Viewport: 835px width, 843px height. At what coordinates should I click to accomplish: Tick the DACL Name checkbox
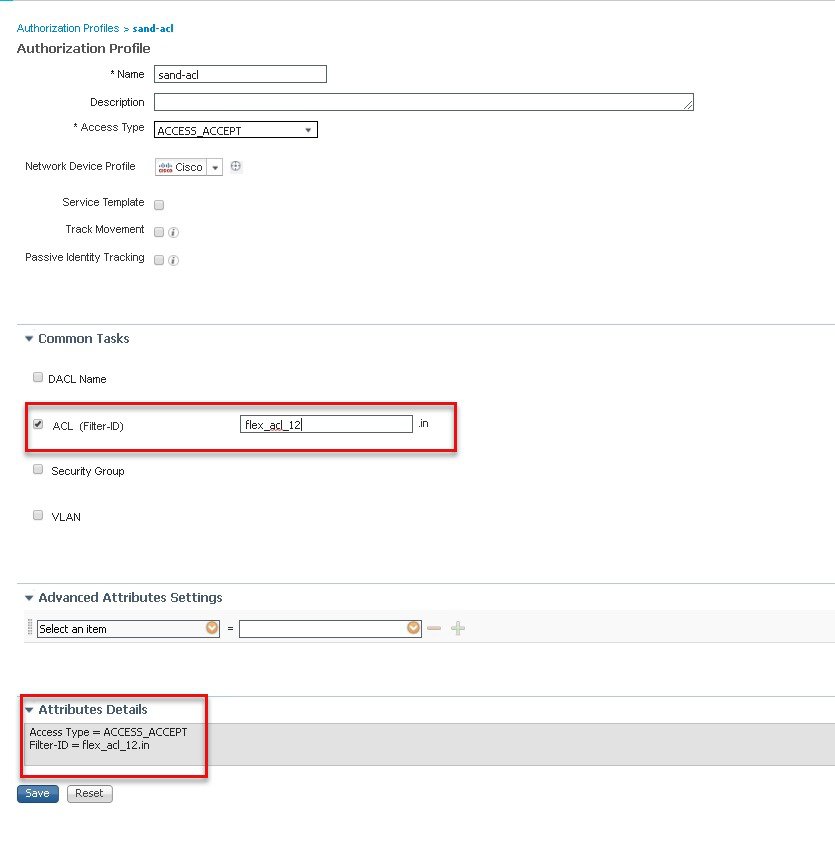point(38,377)
